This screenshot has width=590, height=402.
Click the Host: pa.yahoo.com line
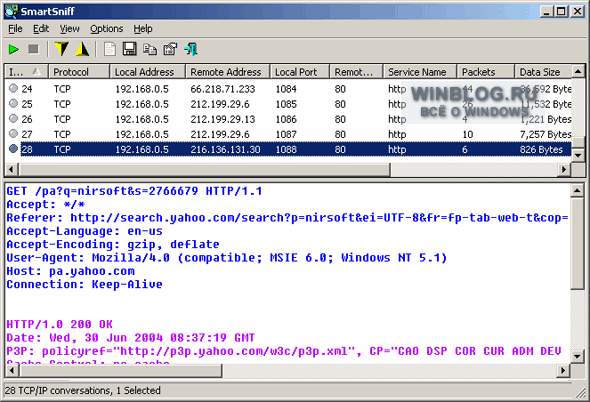pyautogui.click(x=70, y=271)
